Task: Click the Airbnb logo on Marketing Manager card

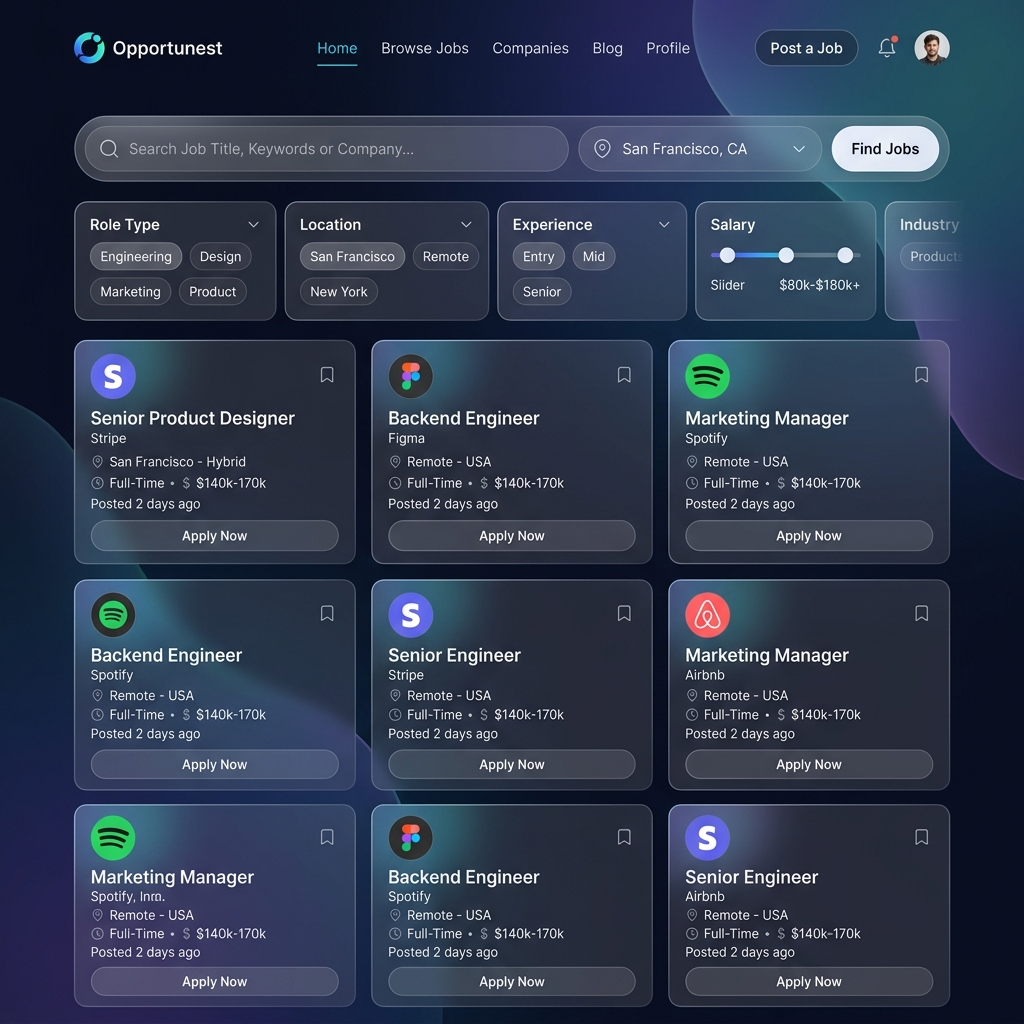Action: (707, 615)
